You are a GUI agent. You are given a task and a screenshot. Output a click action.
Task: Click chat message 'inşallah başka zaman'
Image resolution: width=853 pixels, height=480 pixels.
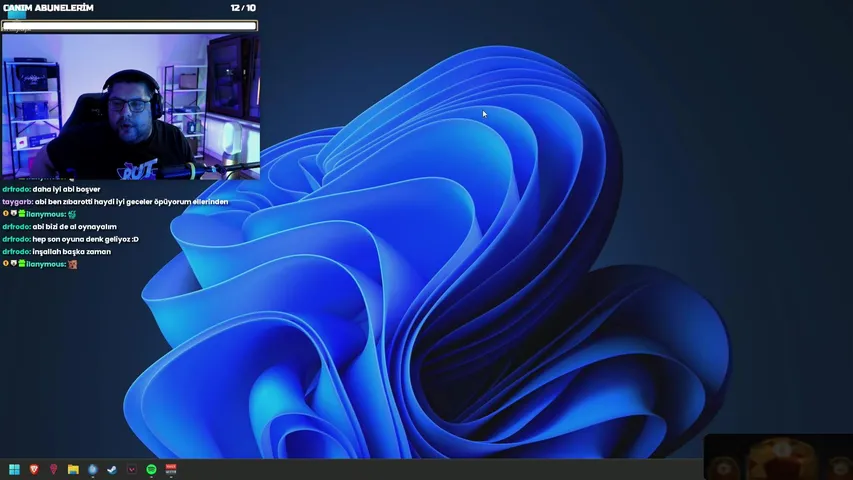coord(72,252)
